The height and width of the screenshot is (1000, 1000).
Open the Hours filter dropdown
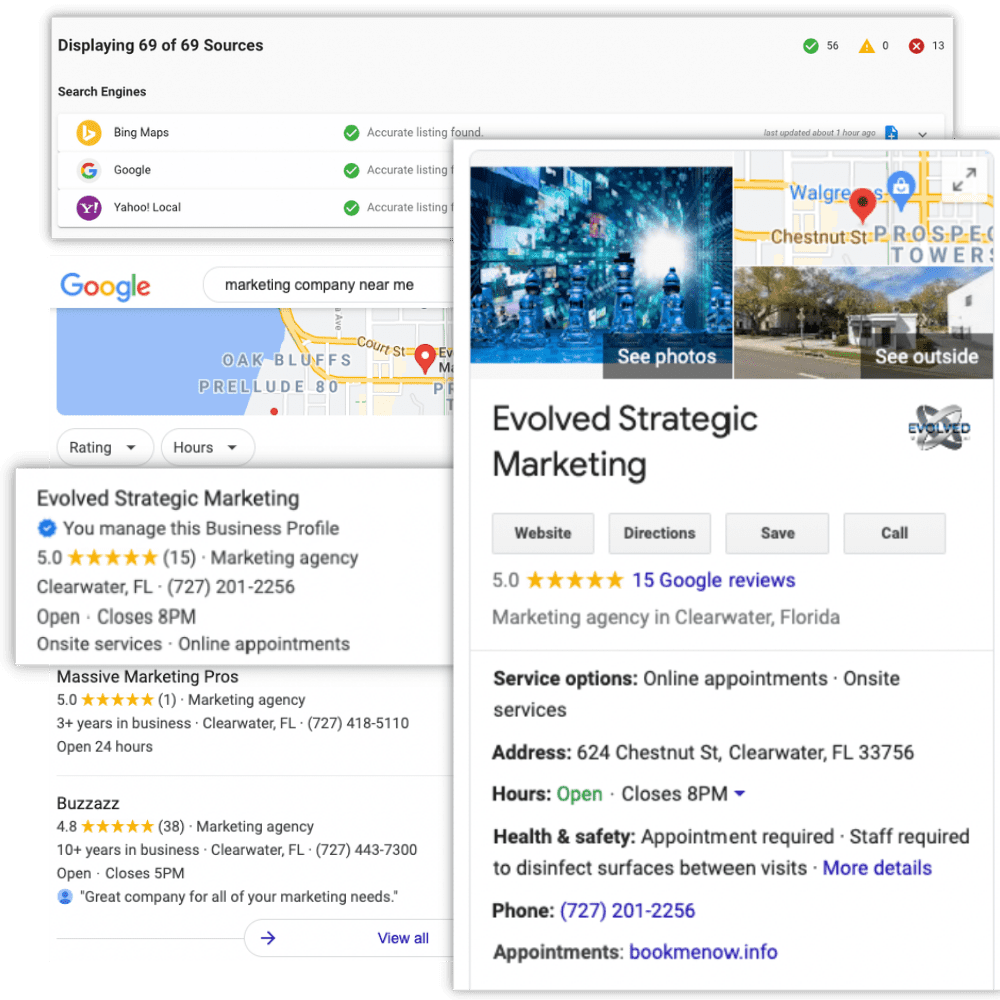(x=206, y=447)
